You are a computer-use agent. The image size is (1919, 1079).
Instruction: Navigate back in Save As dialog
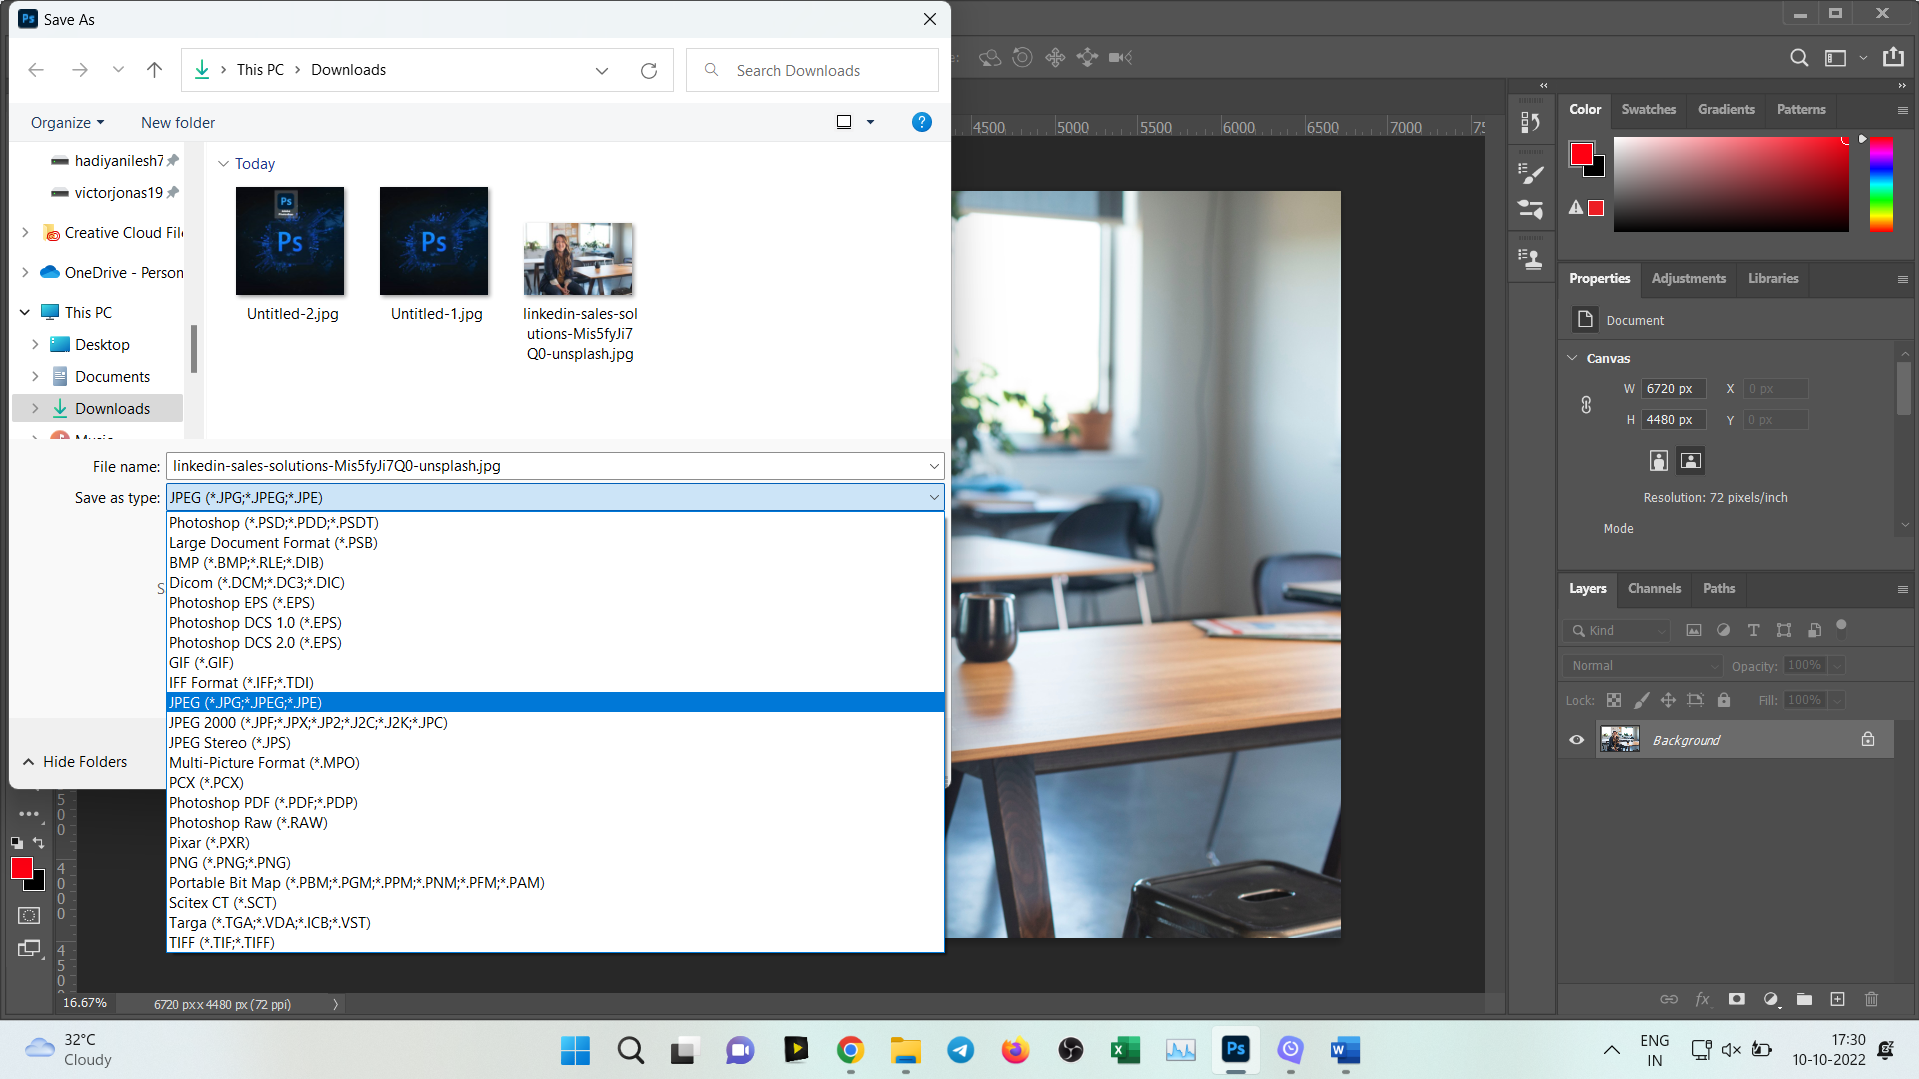point(36,70)
